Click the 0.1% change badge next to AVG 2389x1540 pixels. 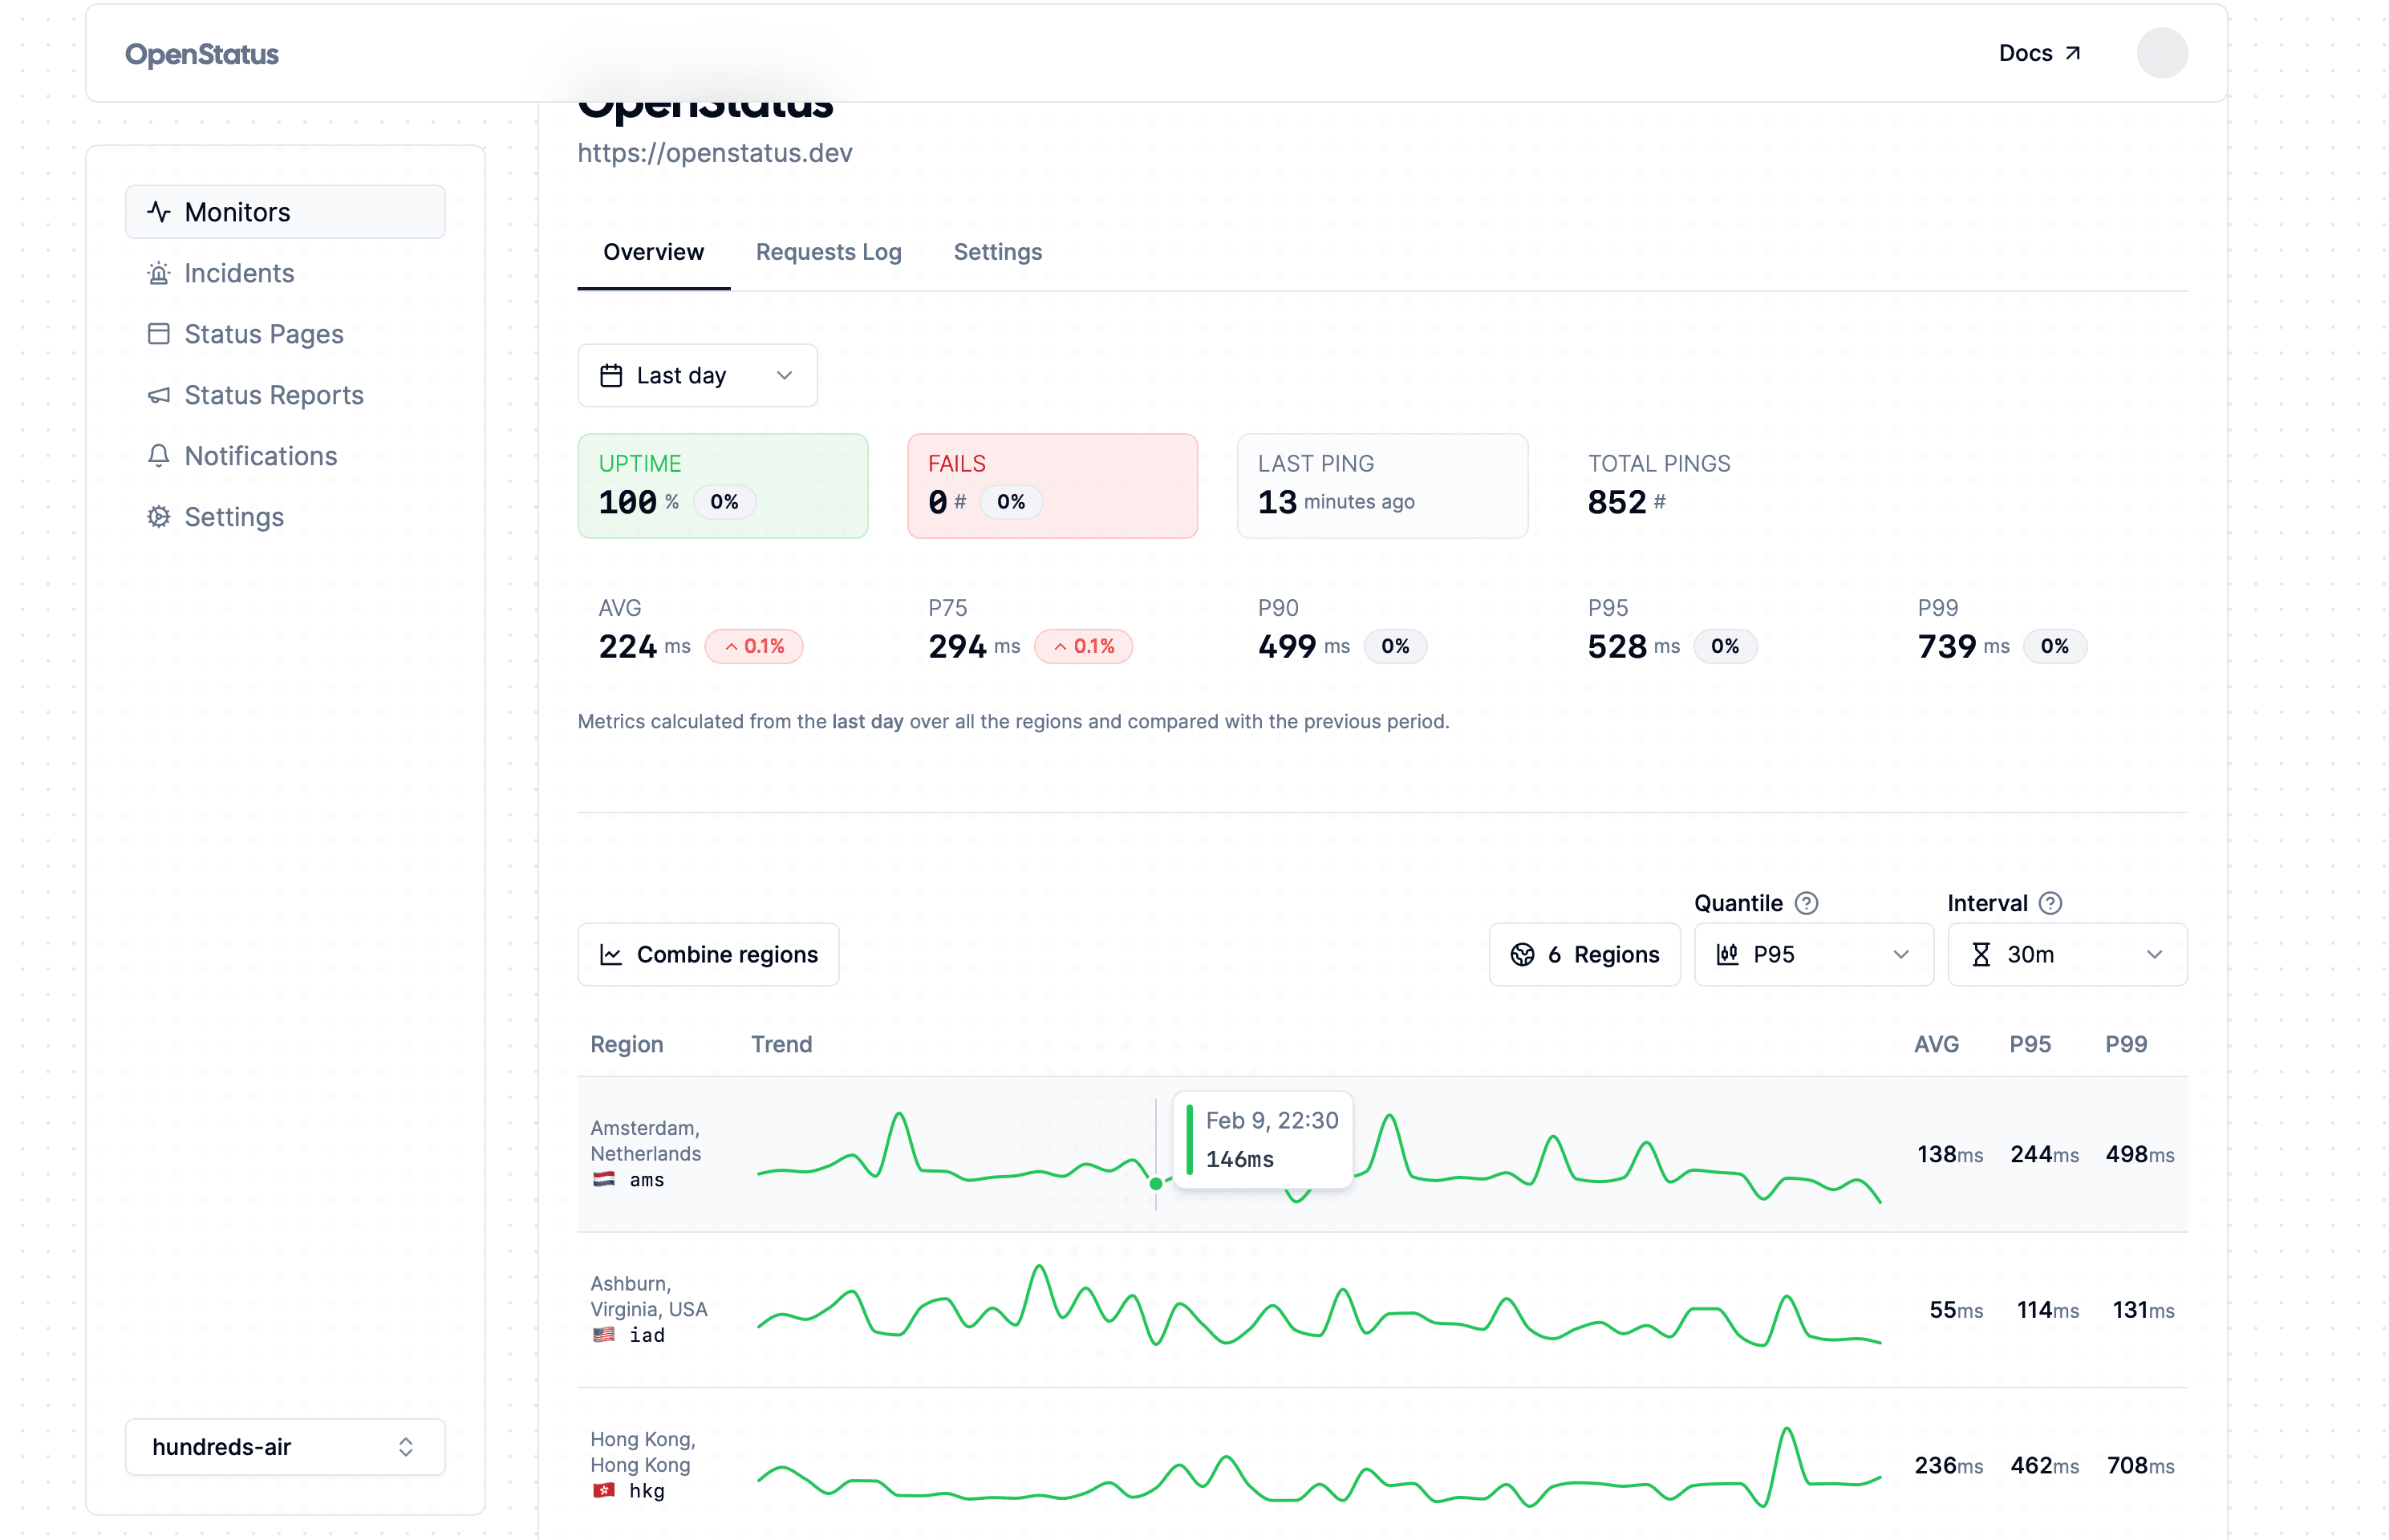pos(755,646)
